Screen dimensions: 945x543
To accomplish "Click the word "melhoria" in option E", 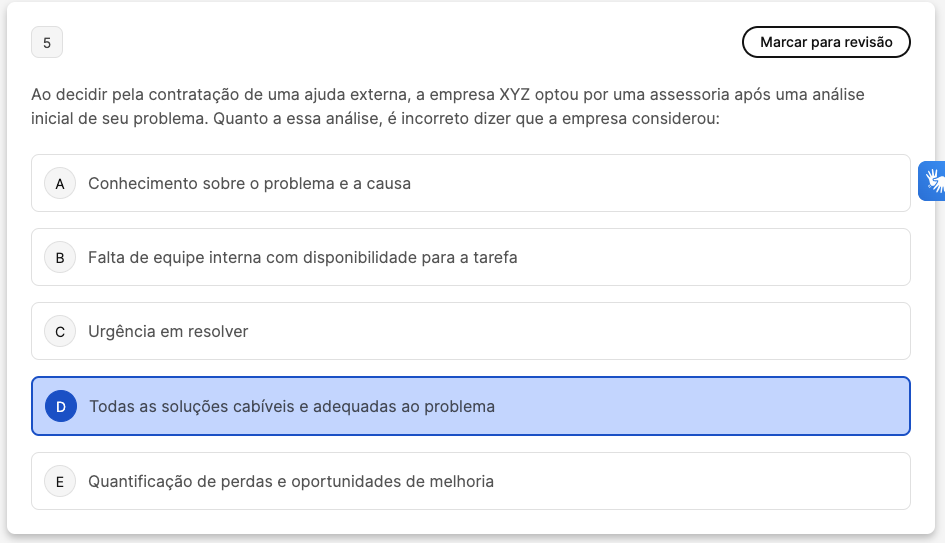I will point(461,482).
